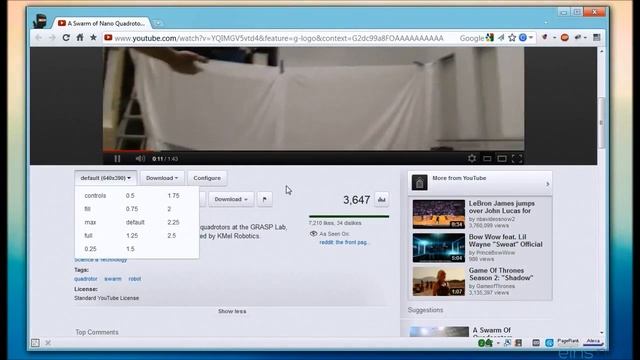
Task: Select the full option in size menu
Action: [88, 236]
